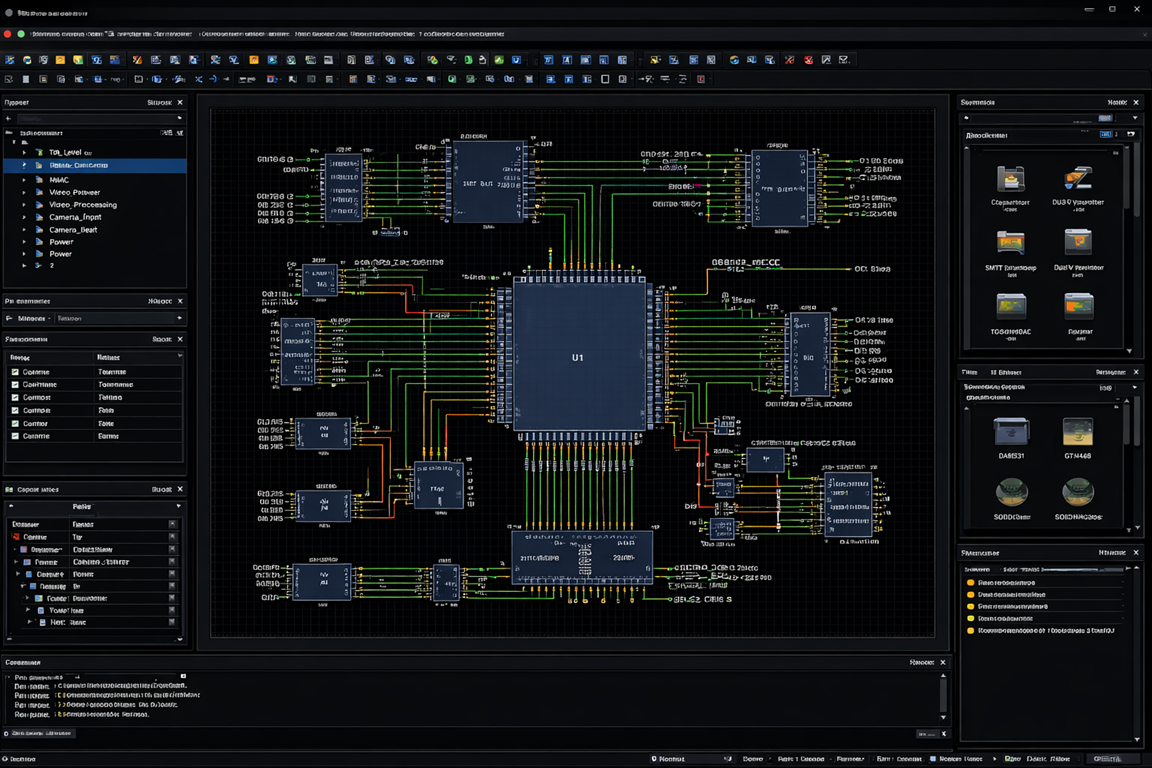
Task: Click the Normal mode indicator in status bar
Action: tap(670, 759)
